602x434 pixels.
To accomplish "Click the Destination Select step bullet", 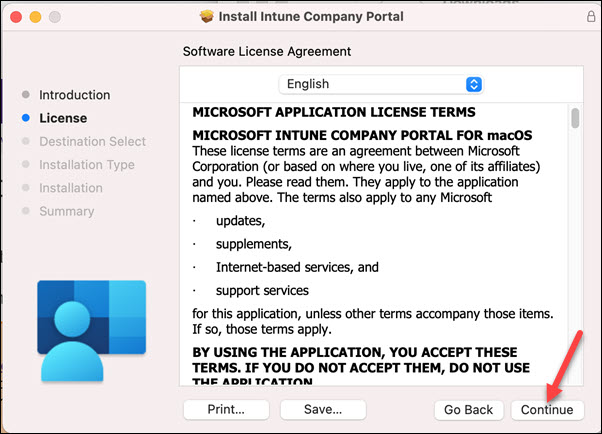I will pyautogui.click(x=26, y=141).
